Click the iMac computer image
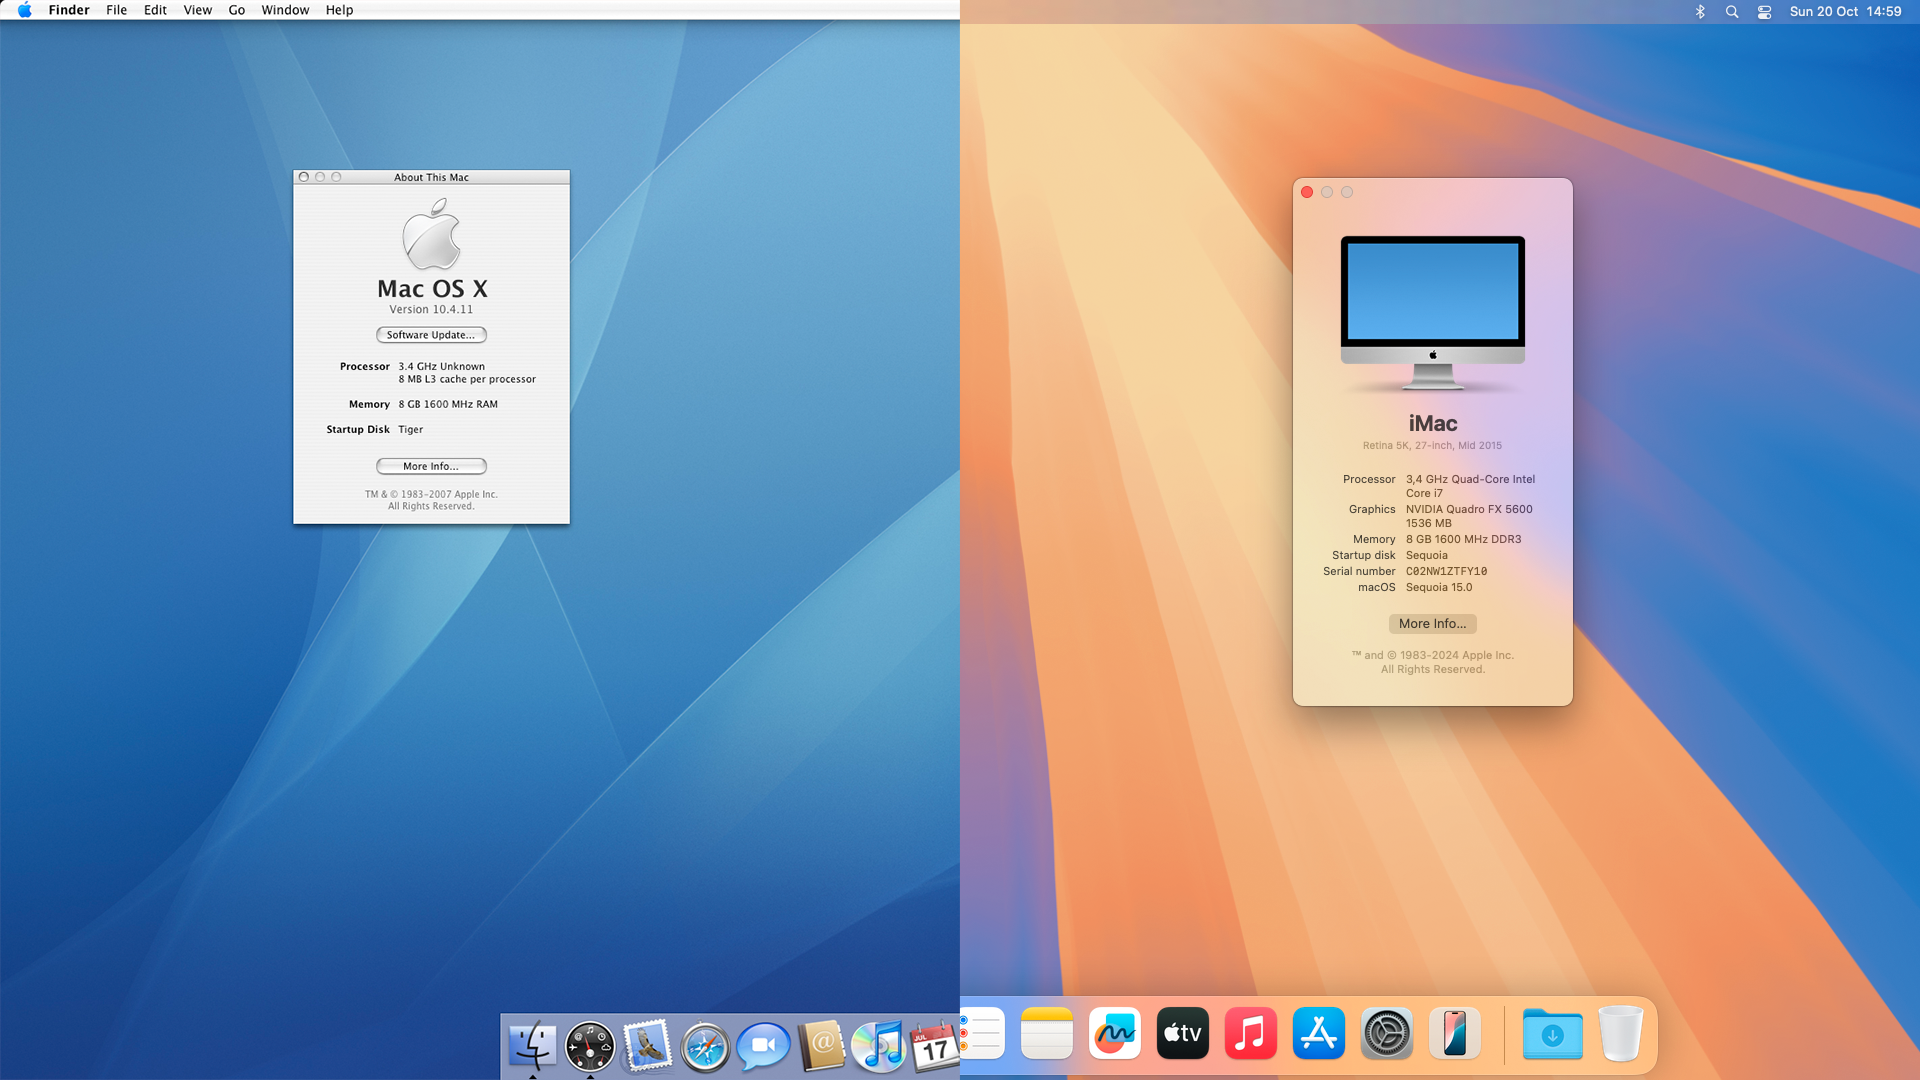 click(1433, 313)
